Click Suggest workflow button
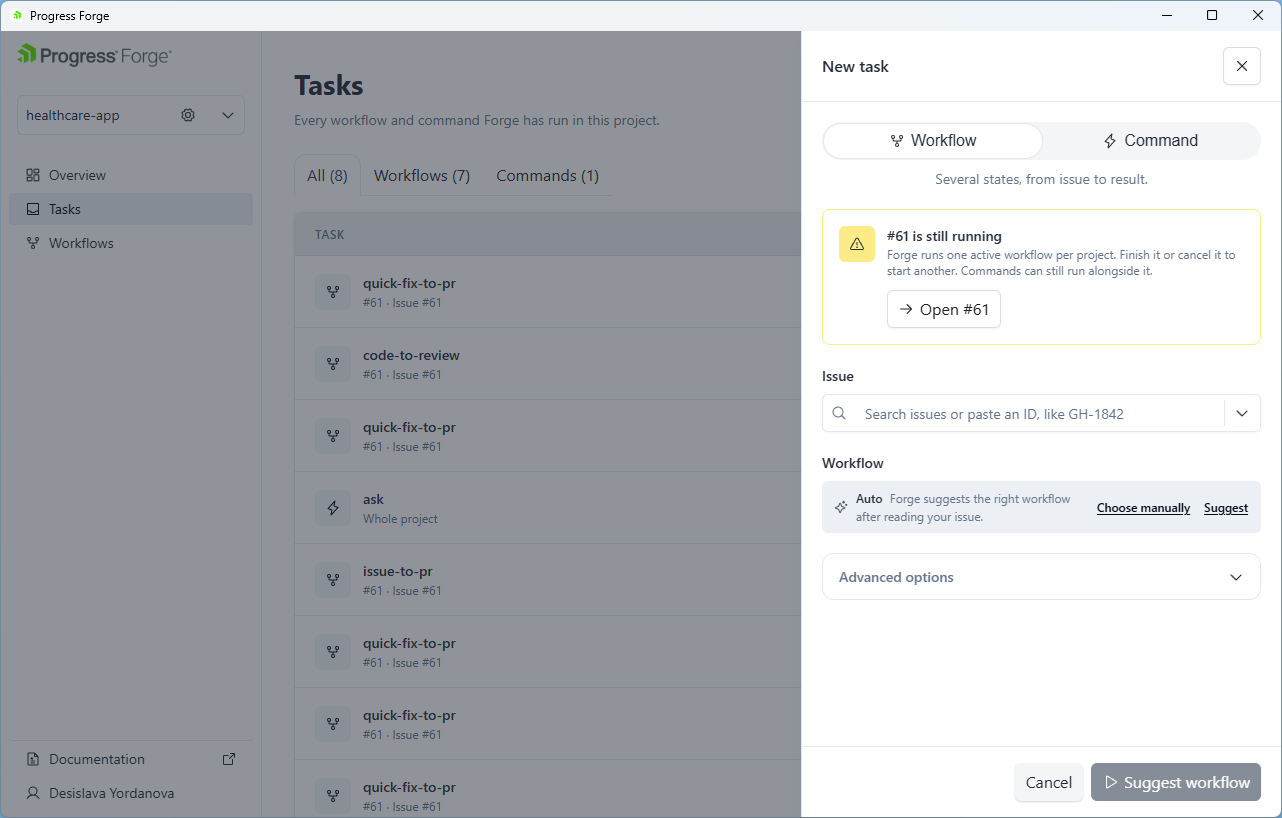The image size is (1282, 818). point(1176,783)
